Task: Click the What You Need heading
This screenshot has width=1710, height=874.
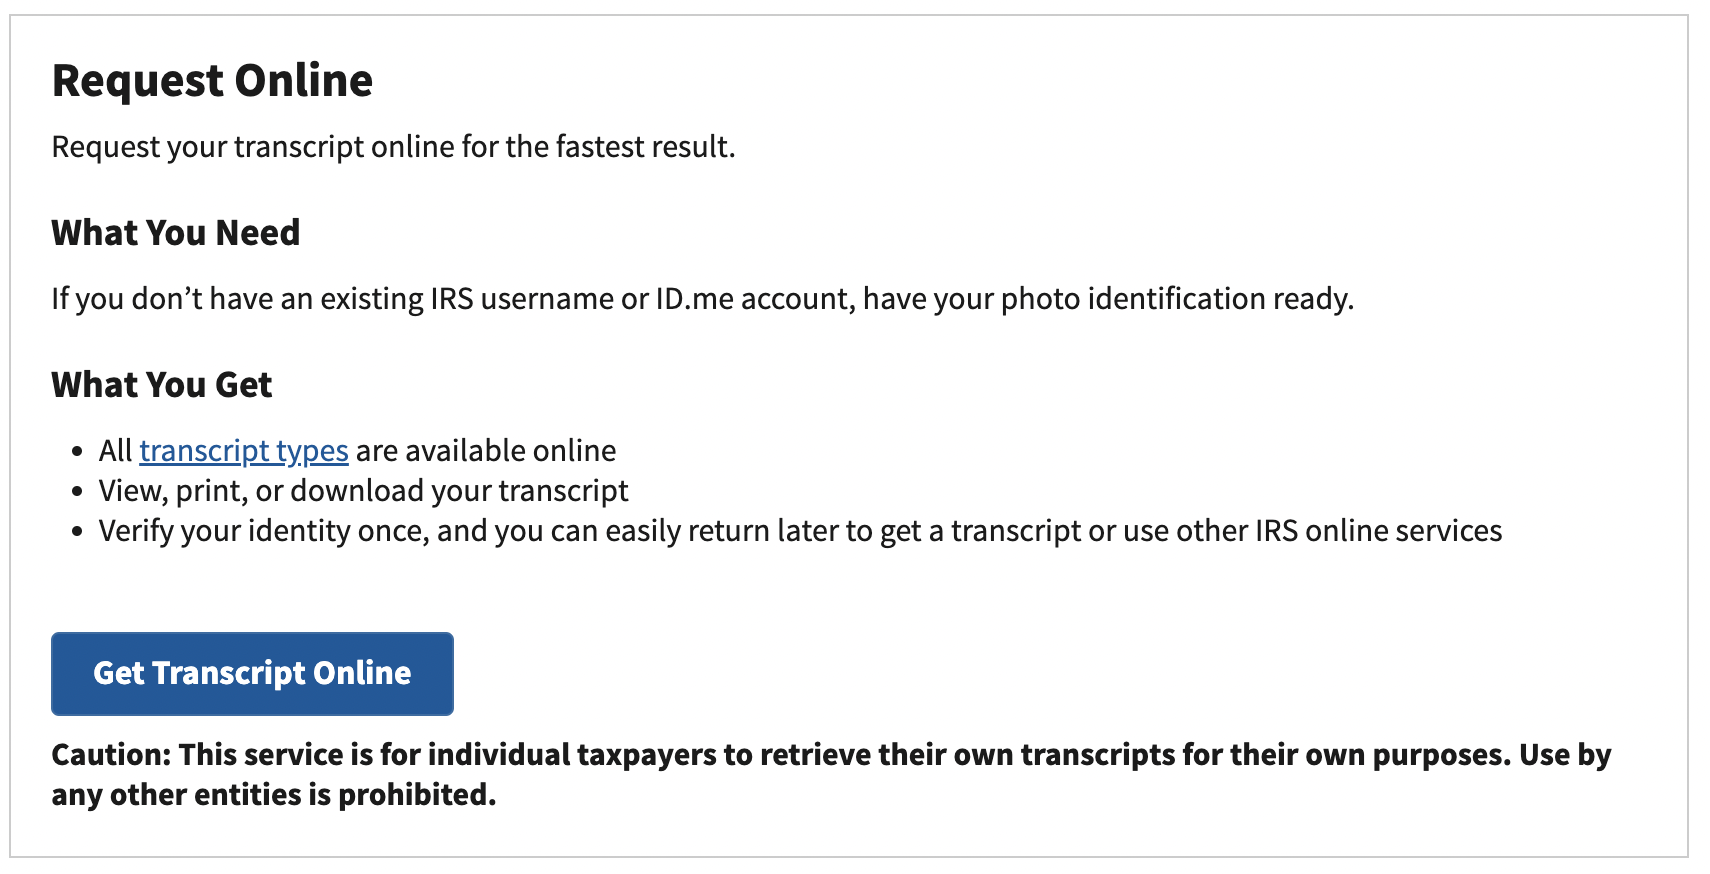Action: tap(175, 232)
